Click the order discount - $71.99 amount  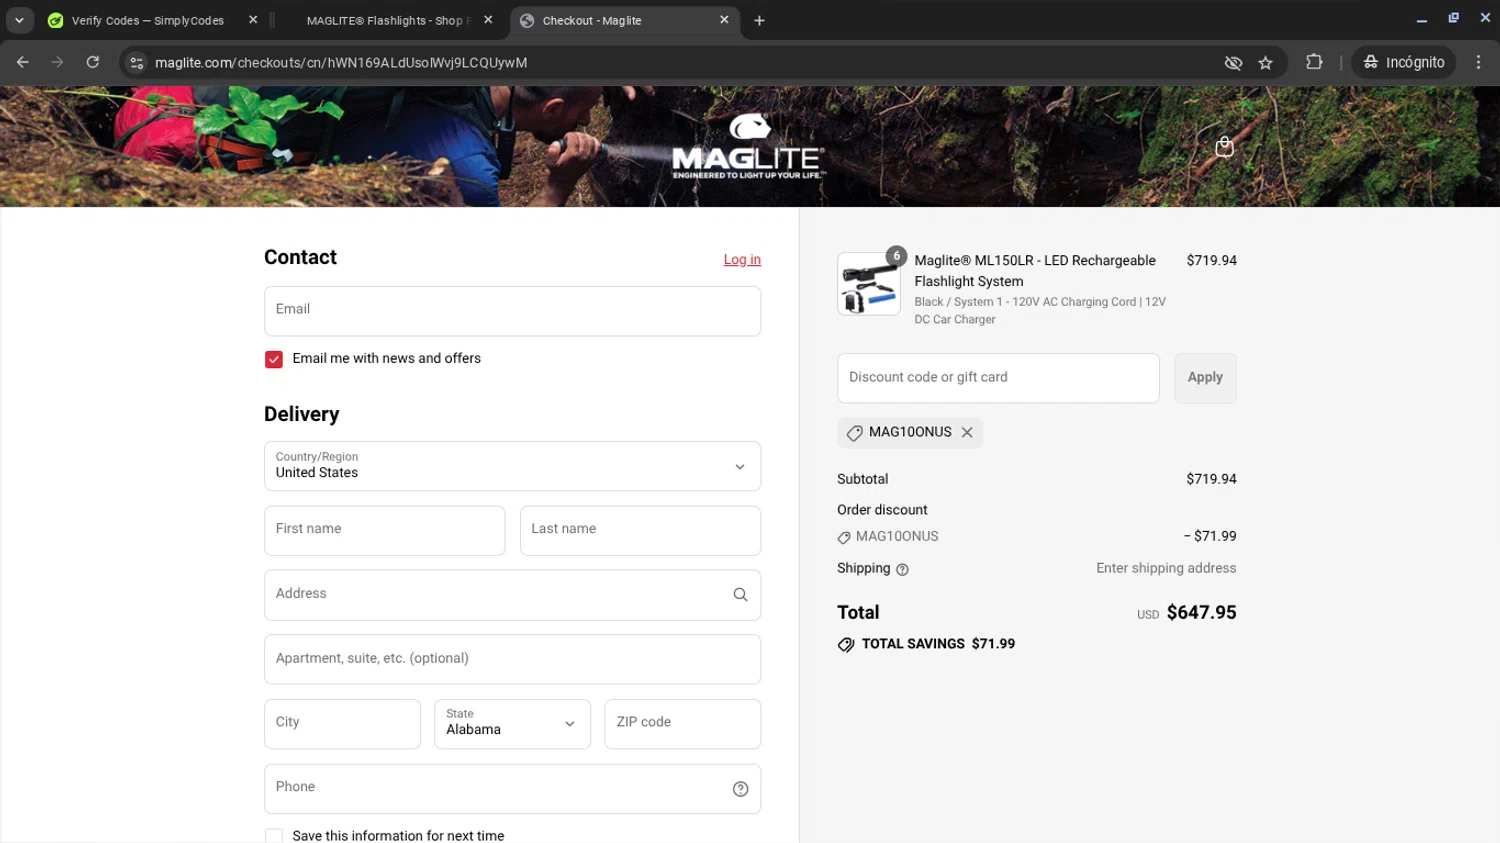(1210, 536)
